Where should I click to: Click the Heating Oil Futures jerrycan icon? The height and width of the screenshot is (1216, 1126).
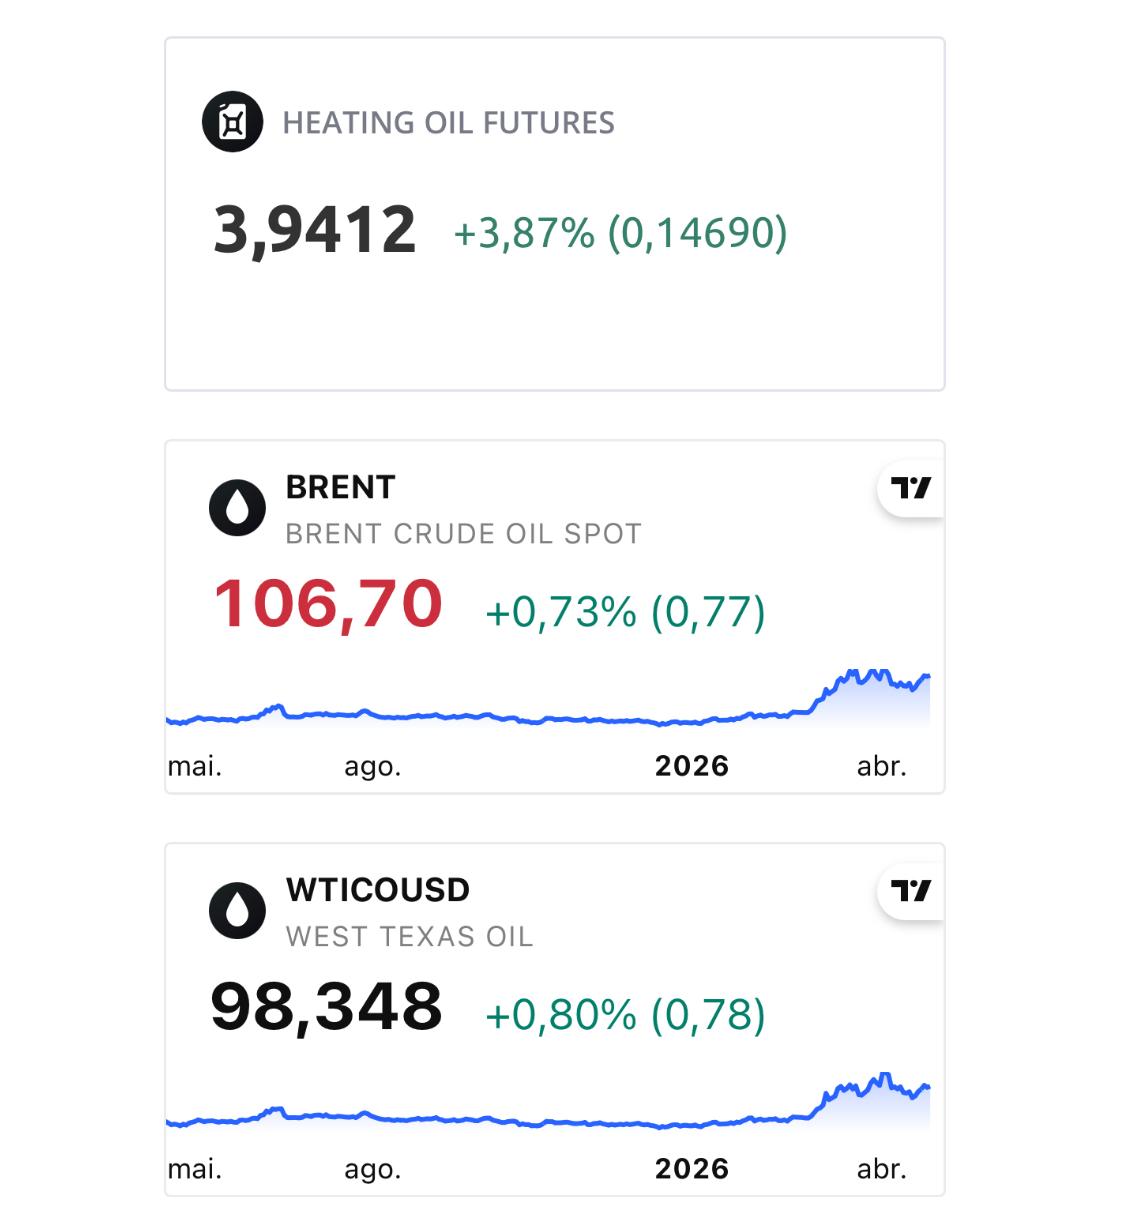point(232,122)
